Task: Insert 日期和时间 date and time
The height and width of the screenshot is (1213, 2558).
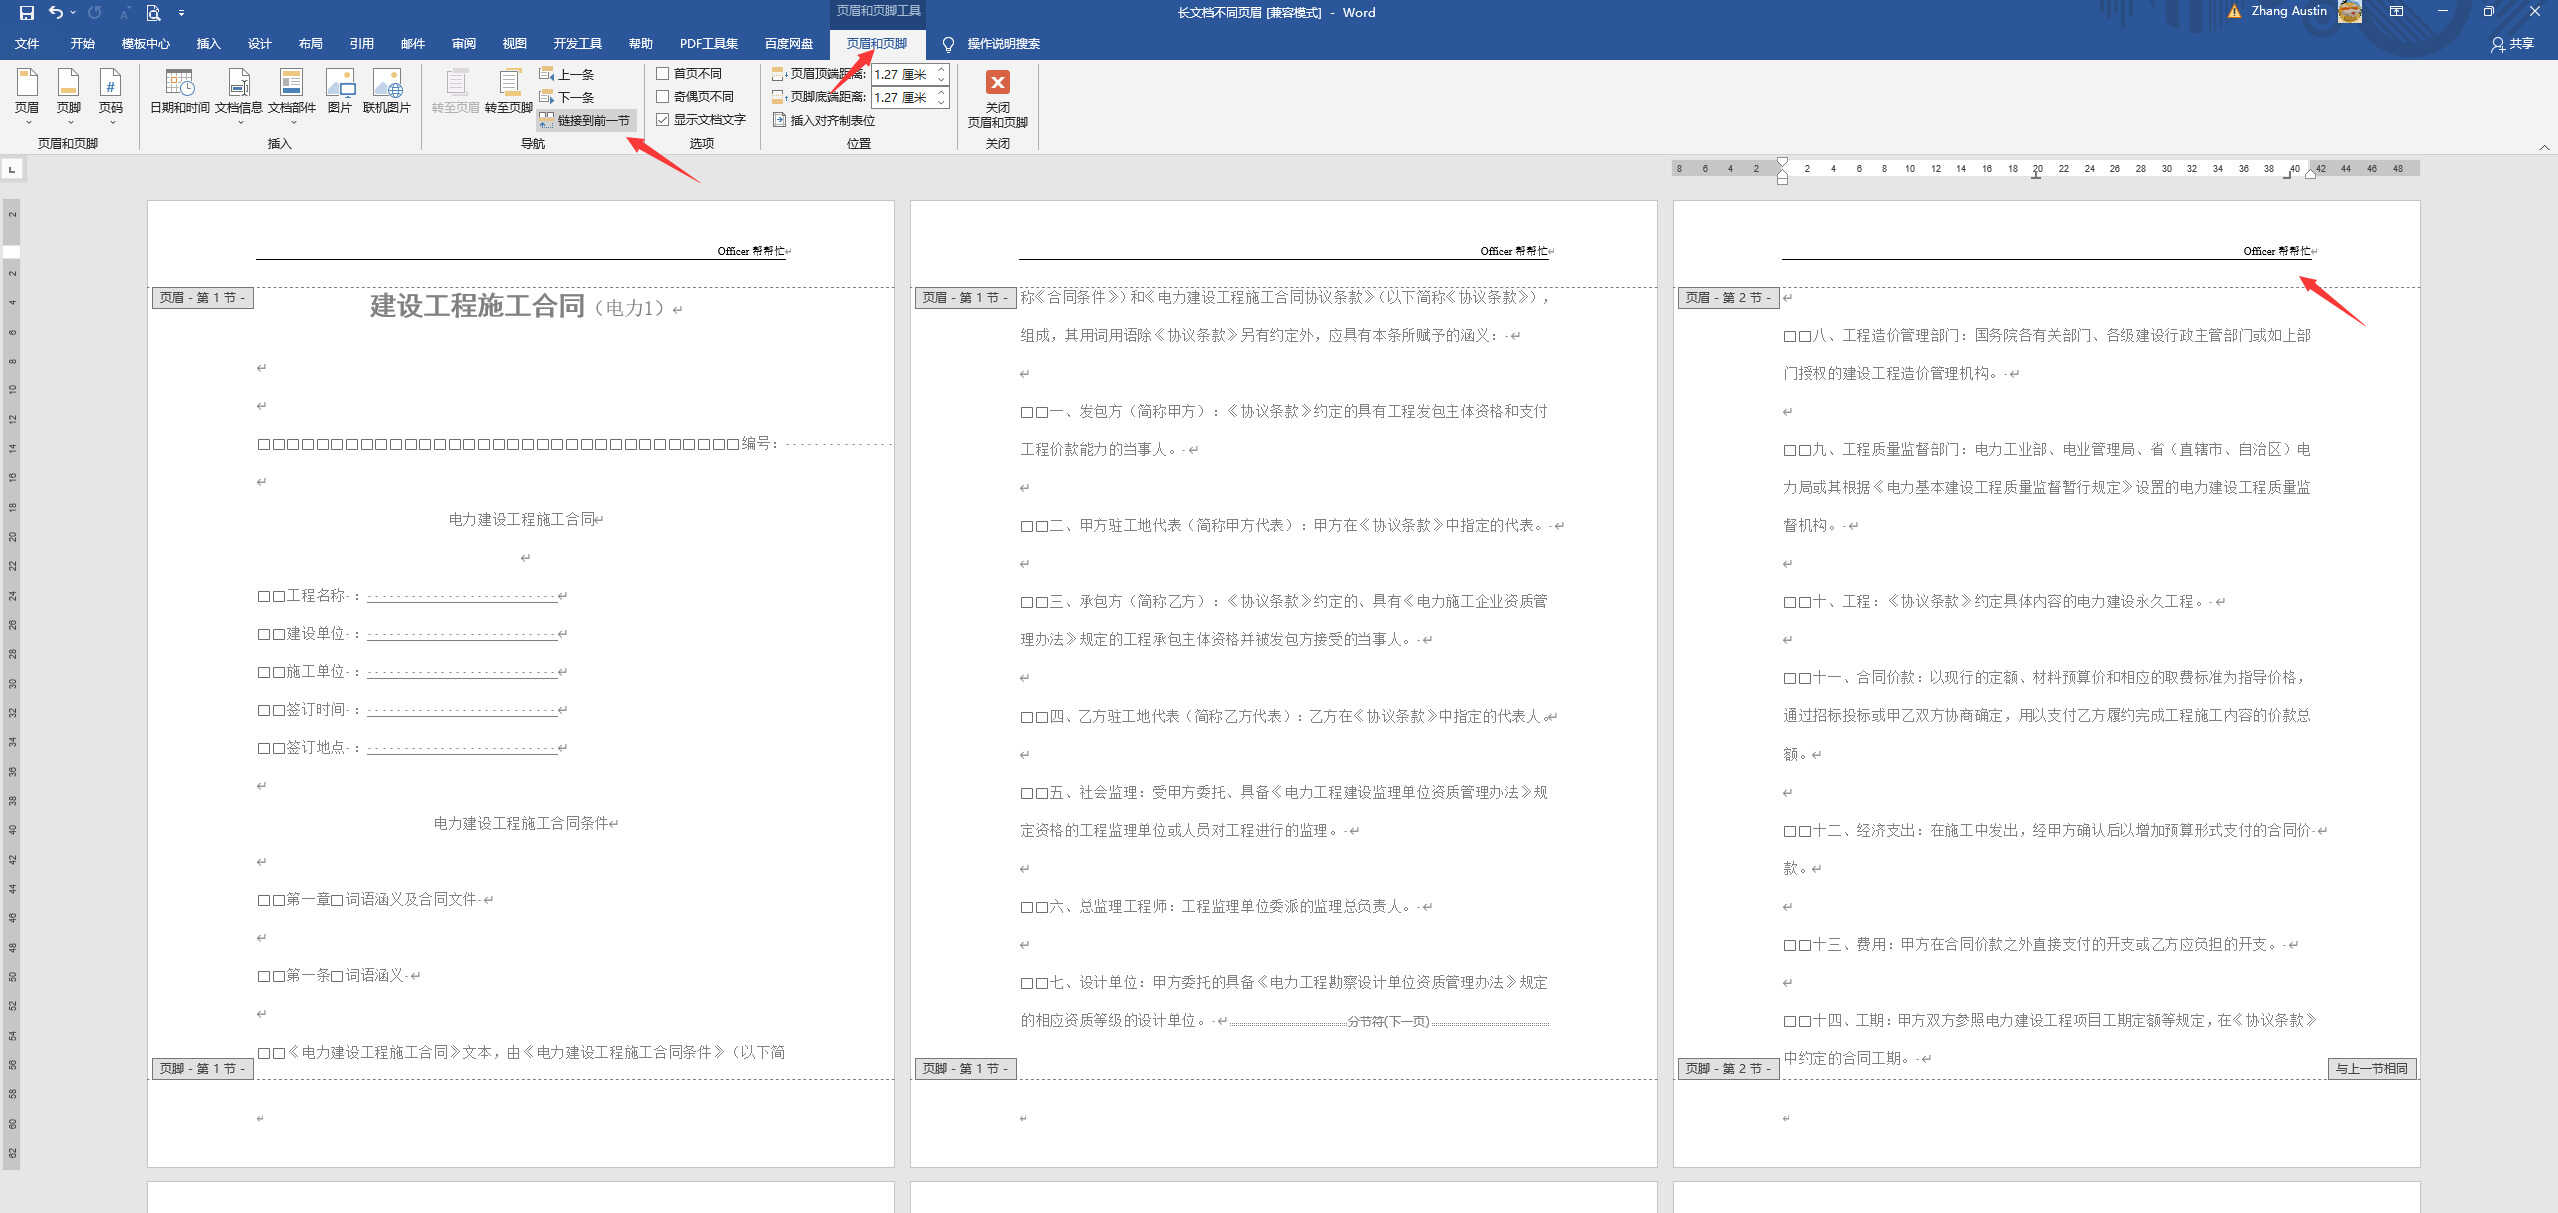Action: [180, 92]
